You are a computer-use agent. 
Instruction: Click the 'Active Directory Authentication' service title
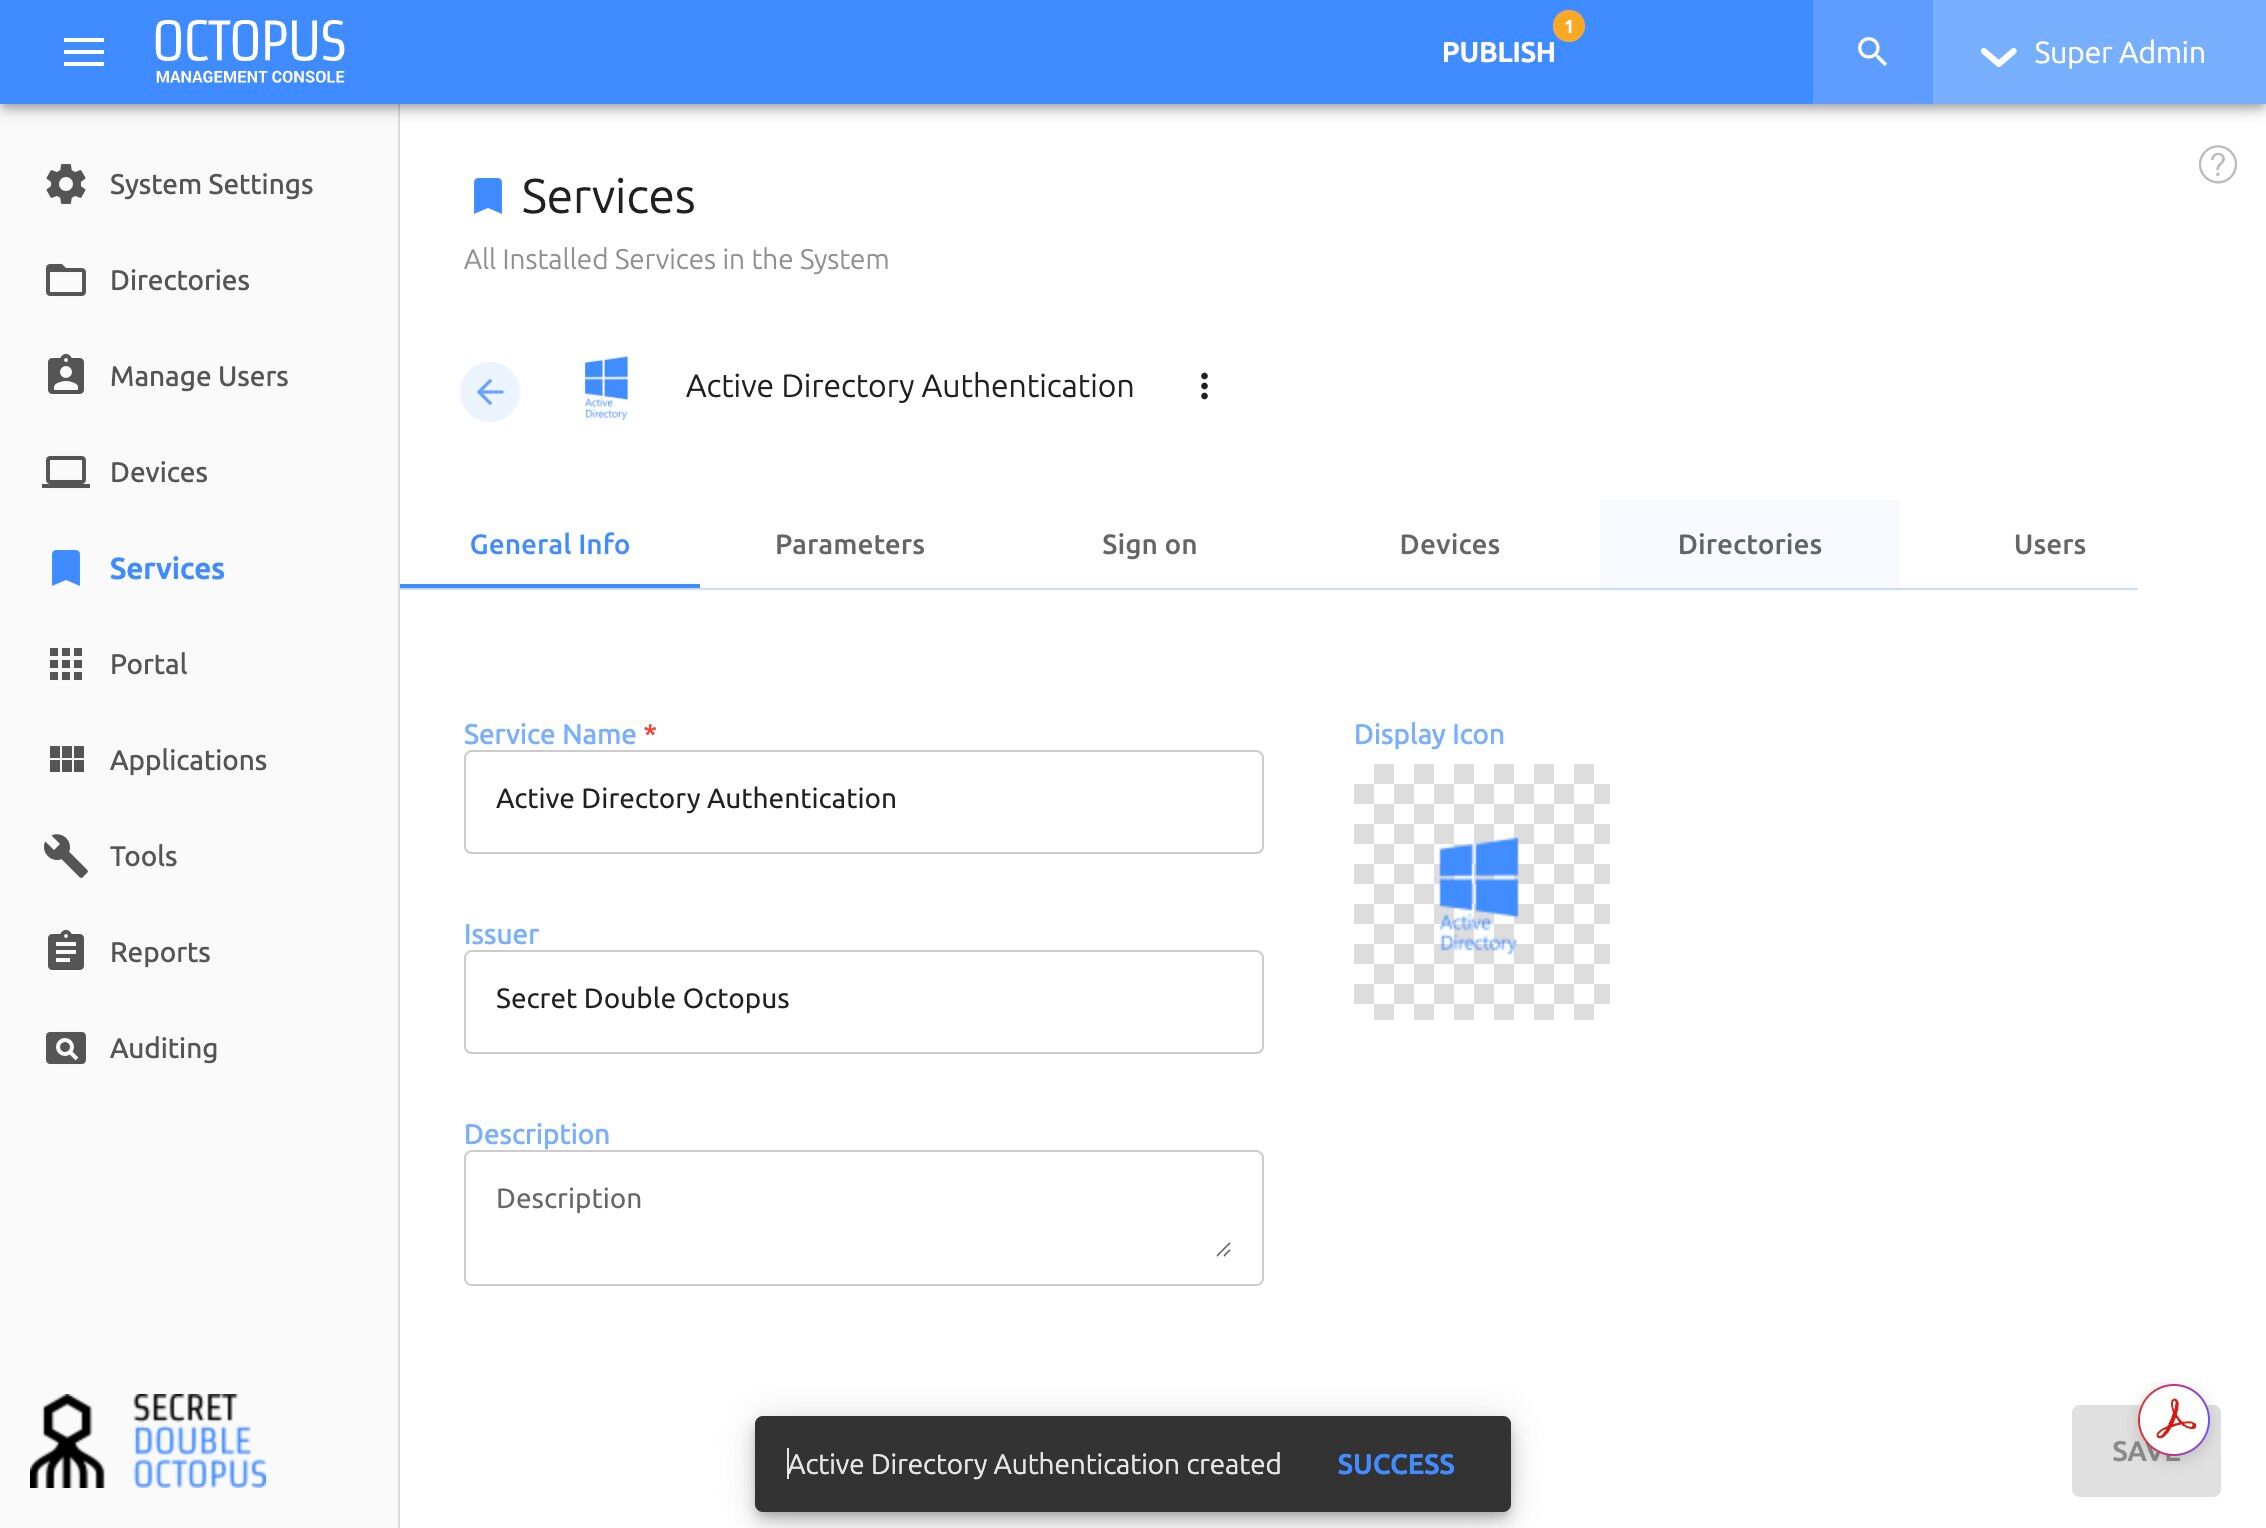910,386
